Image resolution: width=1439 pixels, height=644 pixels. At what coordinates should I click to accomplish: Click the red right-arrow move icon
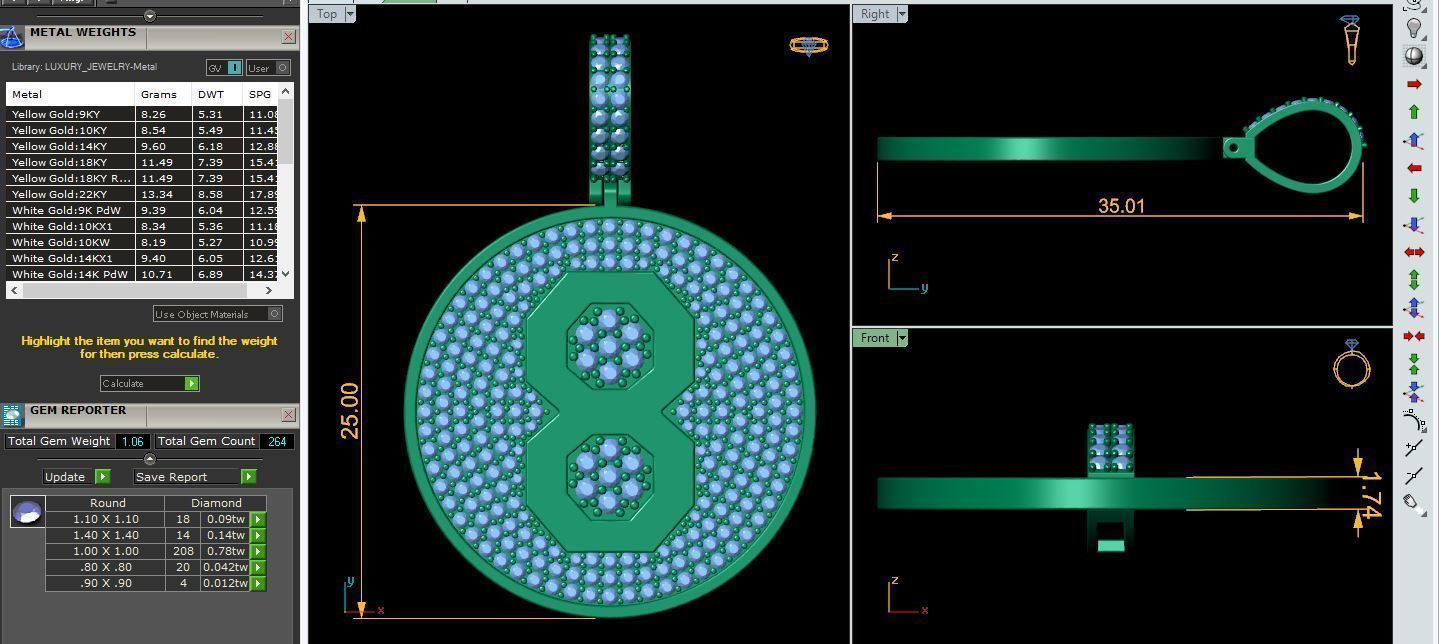coord(1414,84)
